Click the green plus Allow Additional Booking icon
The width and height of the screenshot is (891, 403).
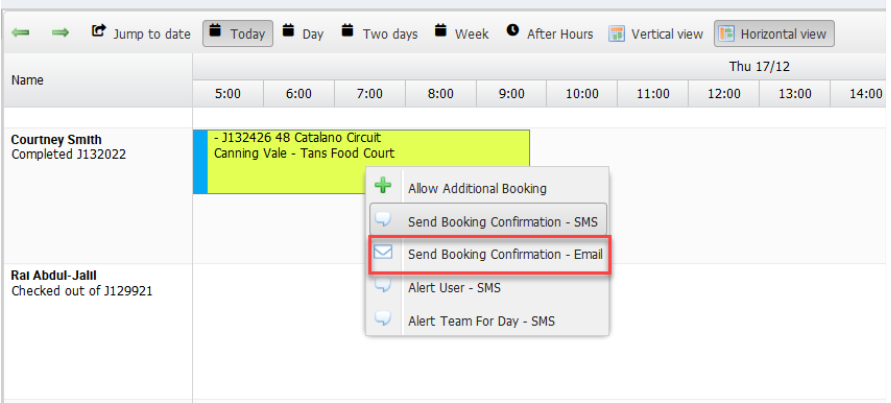pyautogui.click(x=382, y=187)
